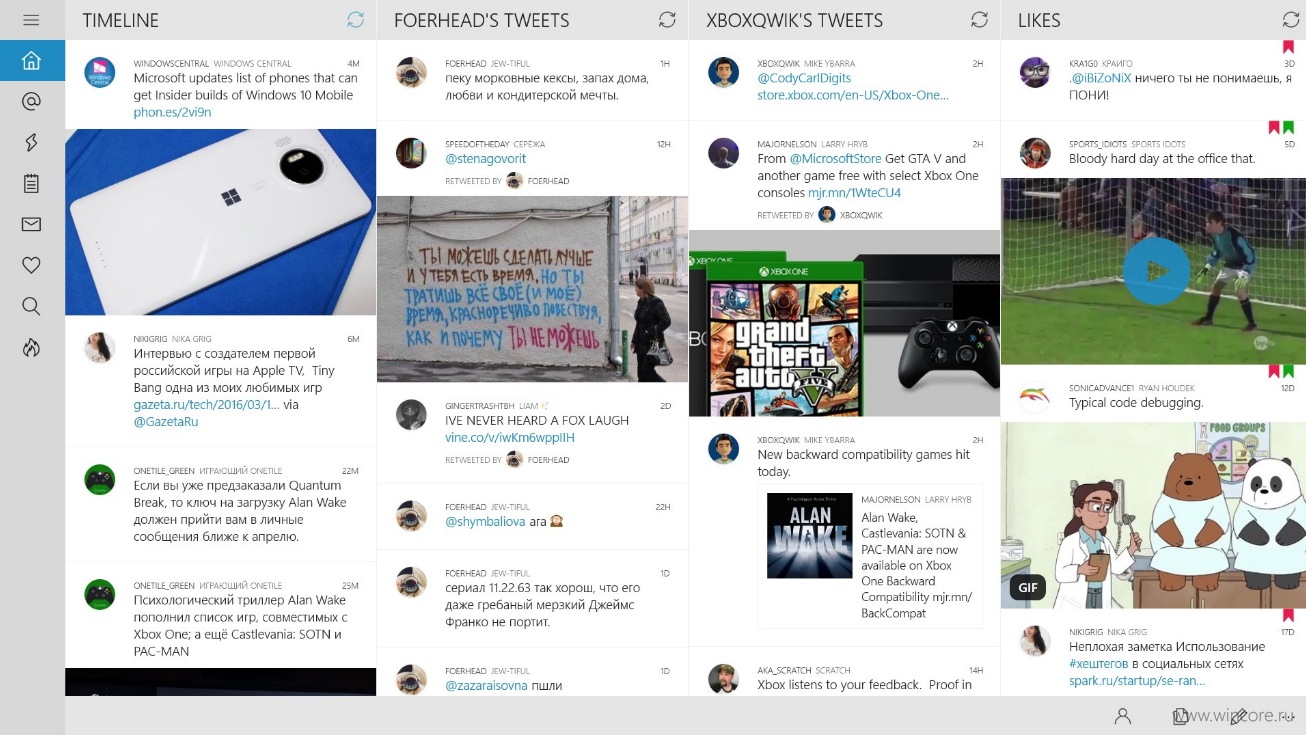The image size is (1306, 735).
Task: Open the store.xbox.com/en-US/Xbox-One... link
Action: point(853,95)
